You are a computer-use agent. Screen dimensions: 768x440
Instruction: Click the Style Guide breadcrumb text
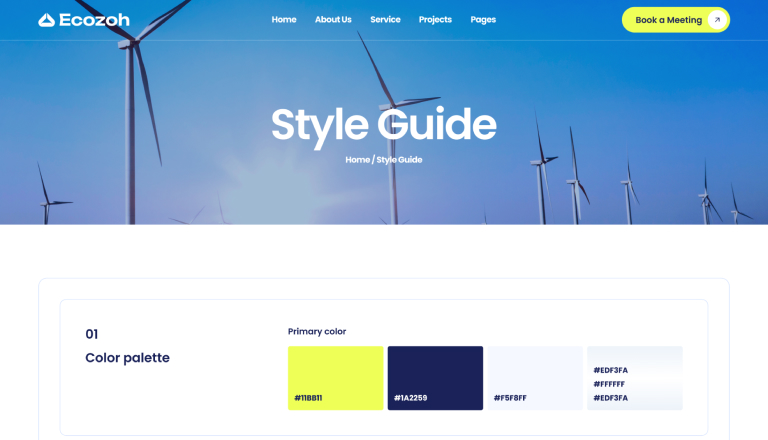point(399,160)
